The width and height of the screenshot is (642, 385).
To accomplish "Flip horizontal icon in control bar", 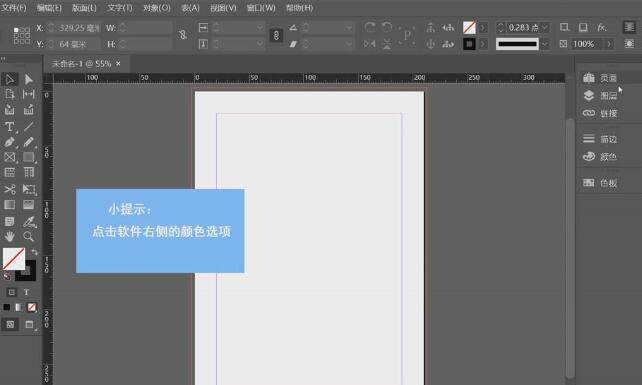I will [x=369, y=43].
